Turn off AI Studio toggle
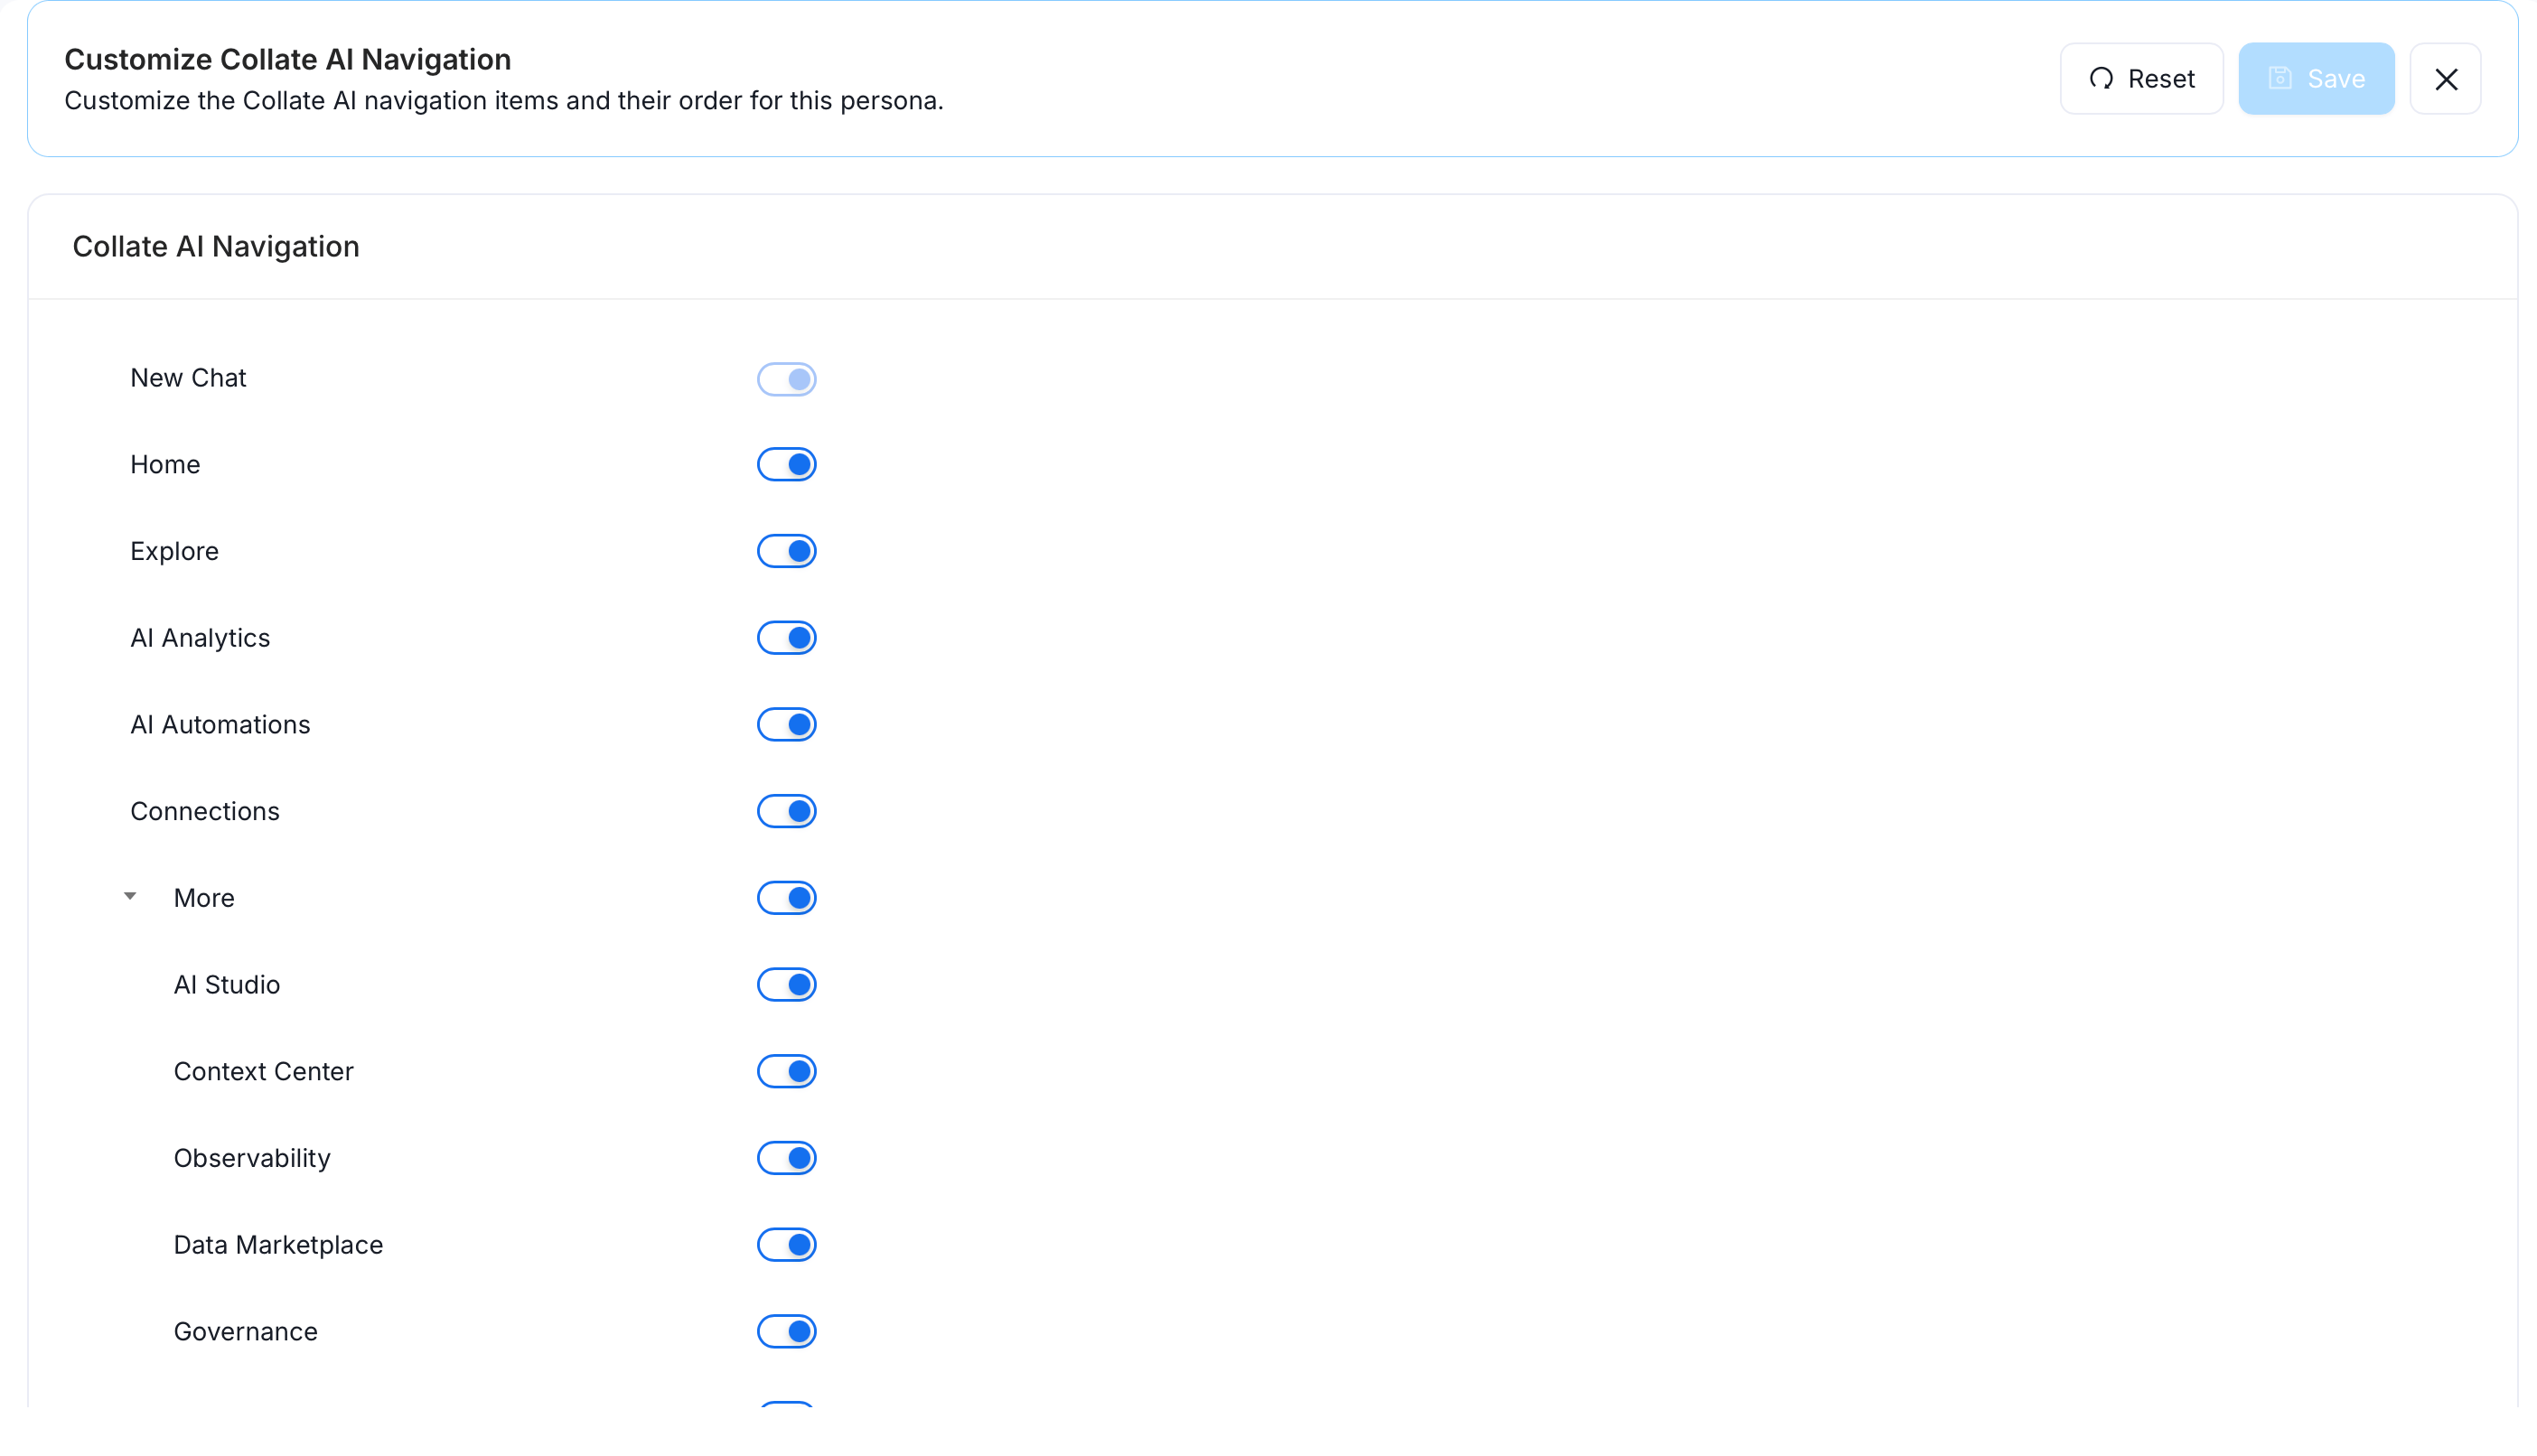 pos(787,986)
